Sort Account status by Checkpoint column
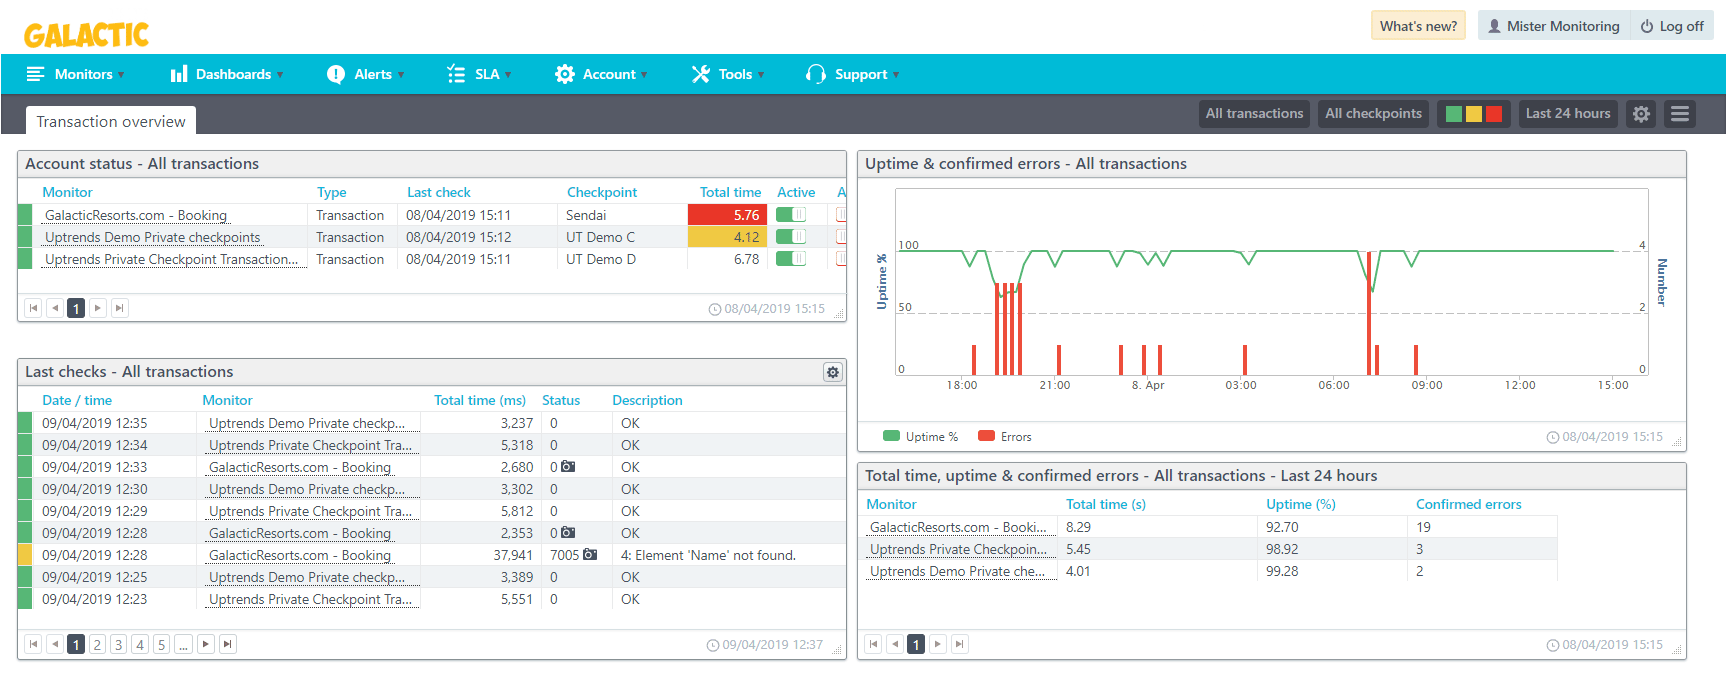Screen dimensions: 1726x700 (601, 192)
